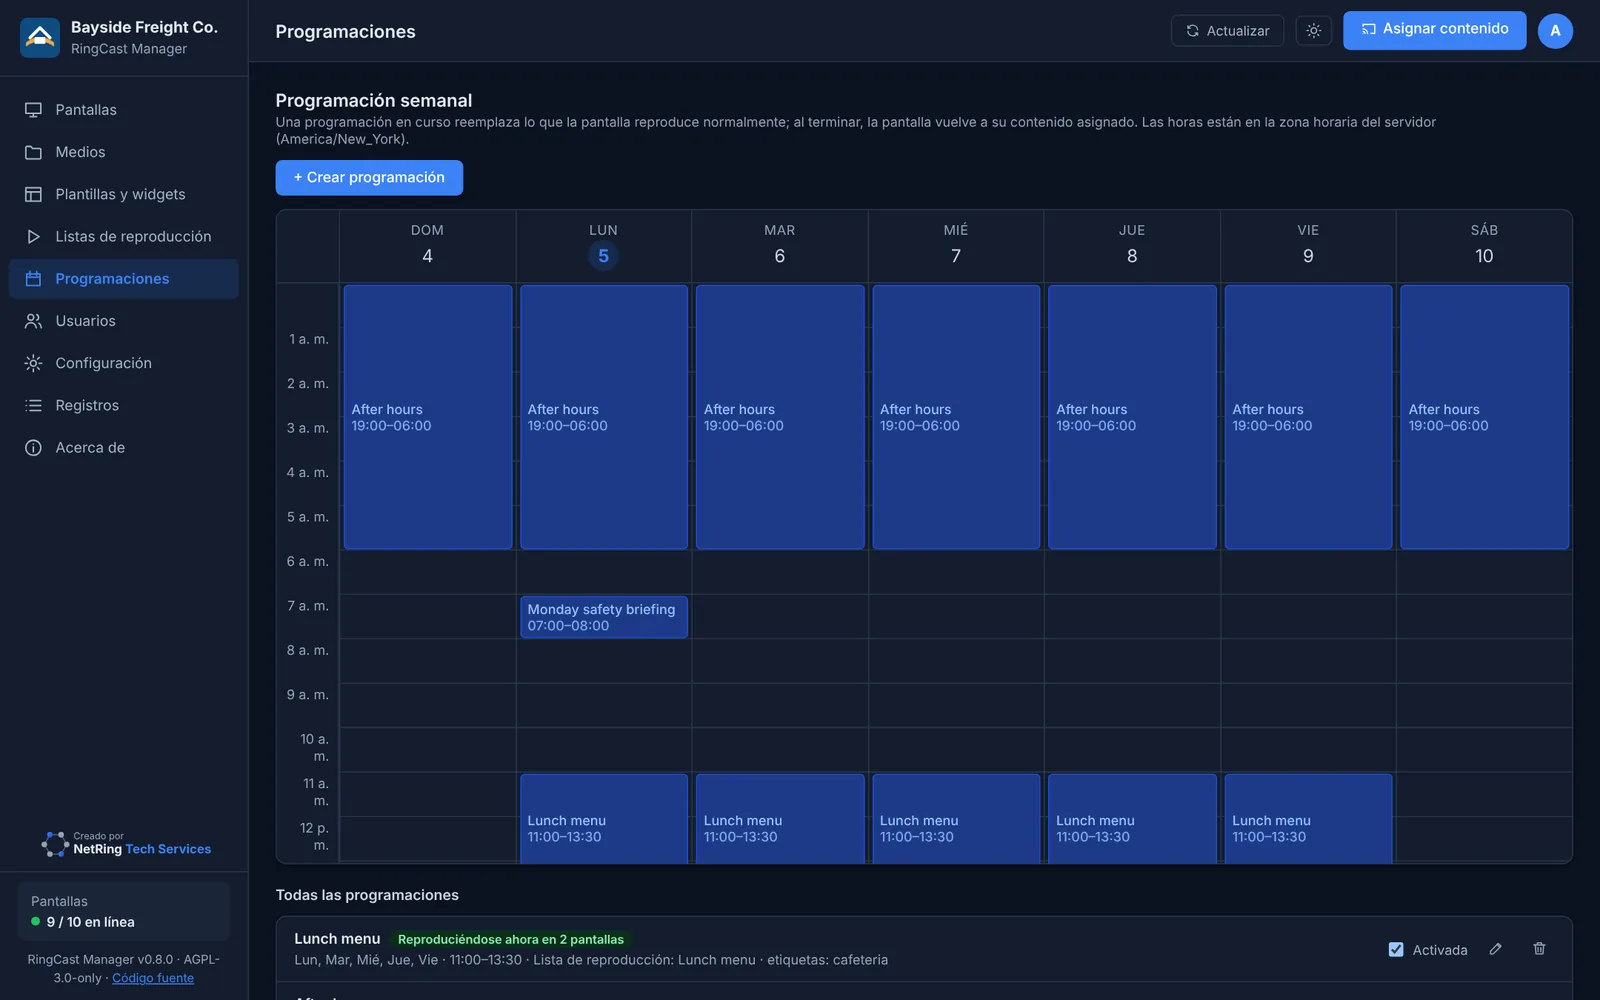The image size is (1600, 1000).
Task: Open the user avatar A menu
Action: [x=1555, y=31]
